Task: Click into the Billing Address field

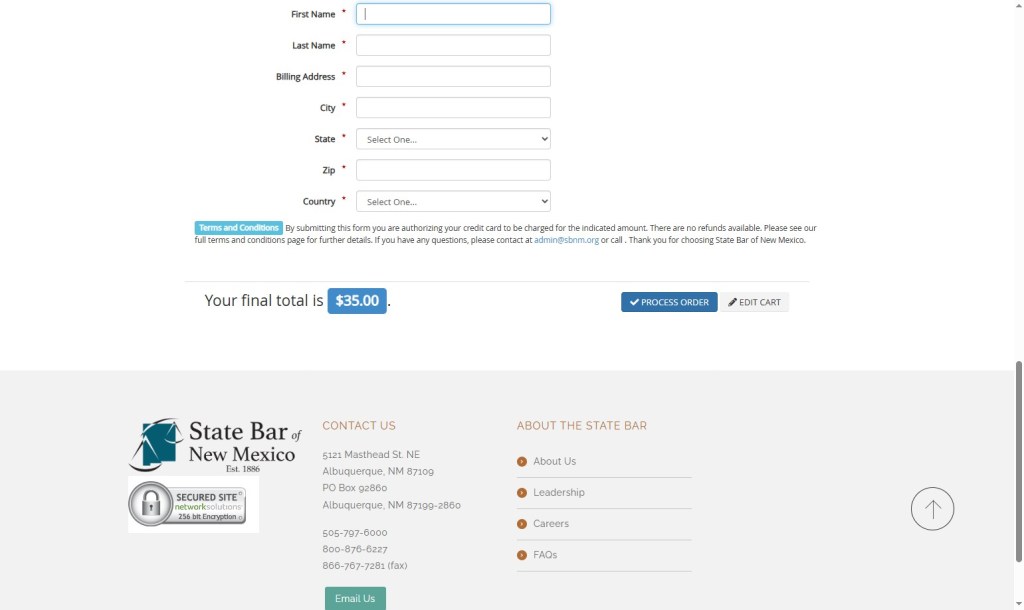Action: tap(453, 77)
